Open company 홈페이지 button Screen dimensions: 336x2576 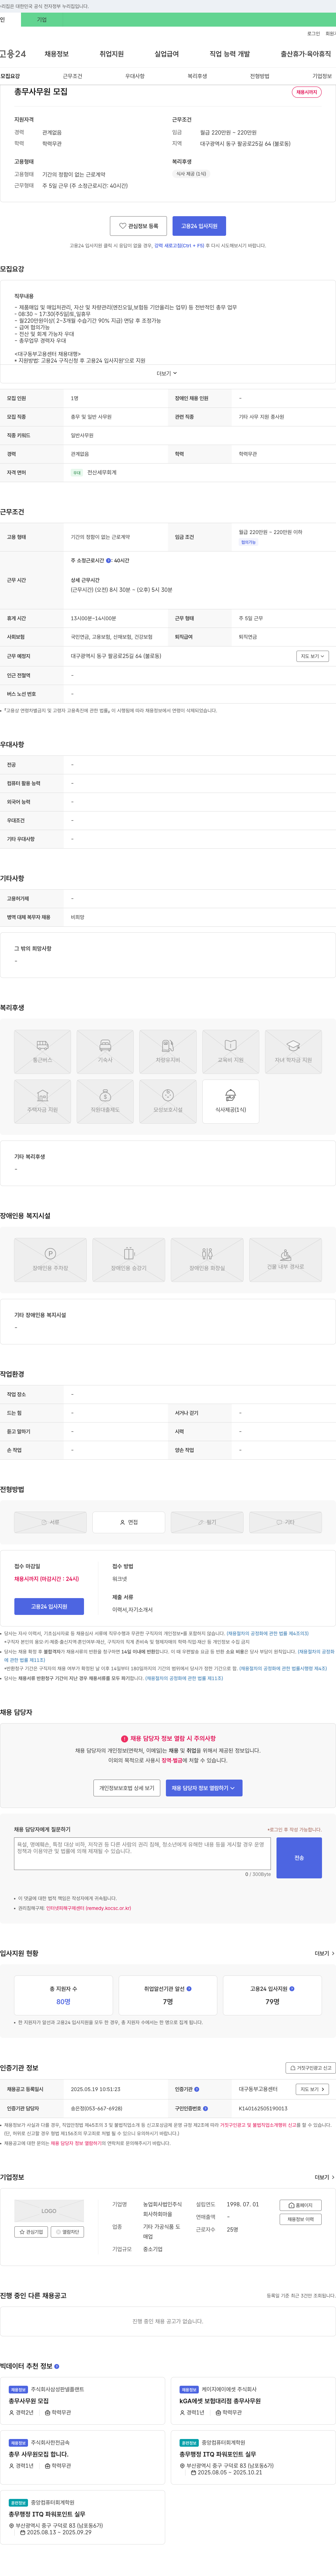(x=301, y=2205)
